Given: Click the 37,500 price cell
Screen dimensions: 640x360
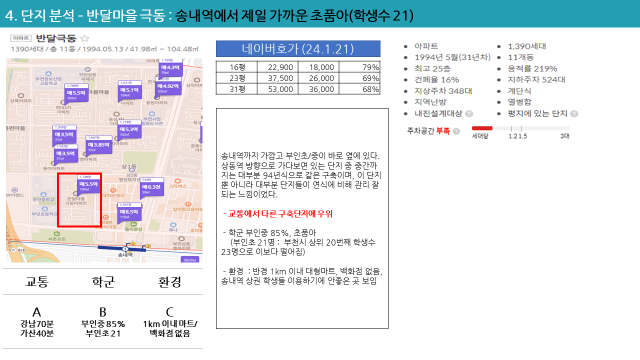Looking at the screenshot, I should (278, 78).
